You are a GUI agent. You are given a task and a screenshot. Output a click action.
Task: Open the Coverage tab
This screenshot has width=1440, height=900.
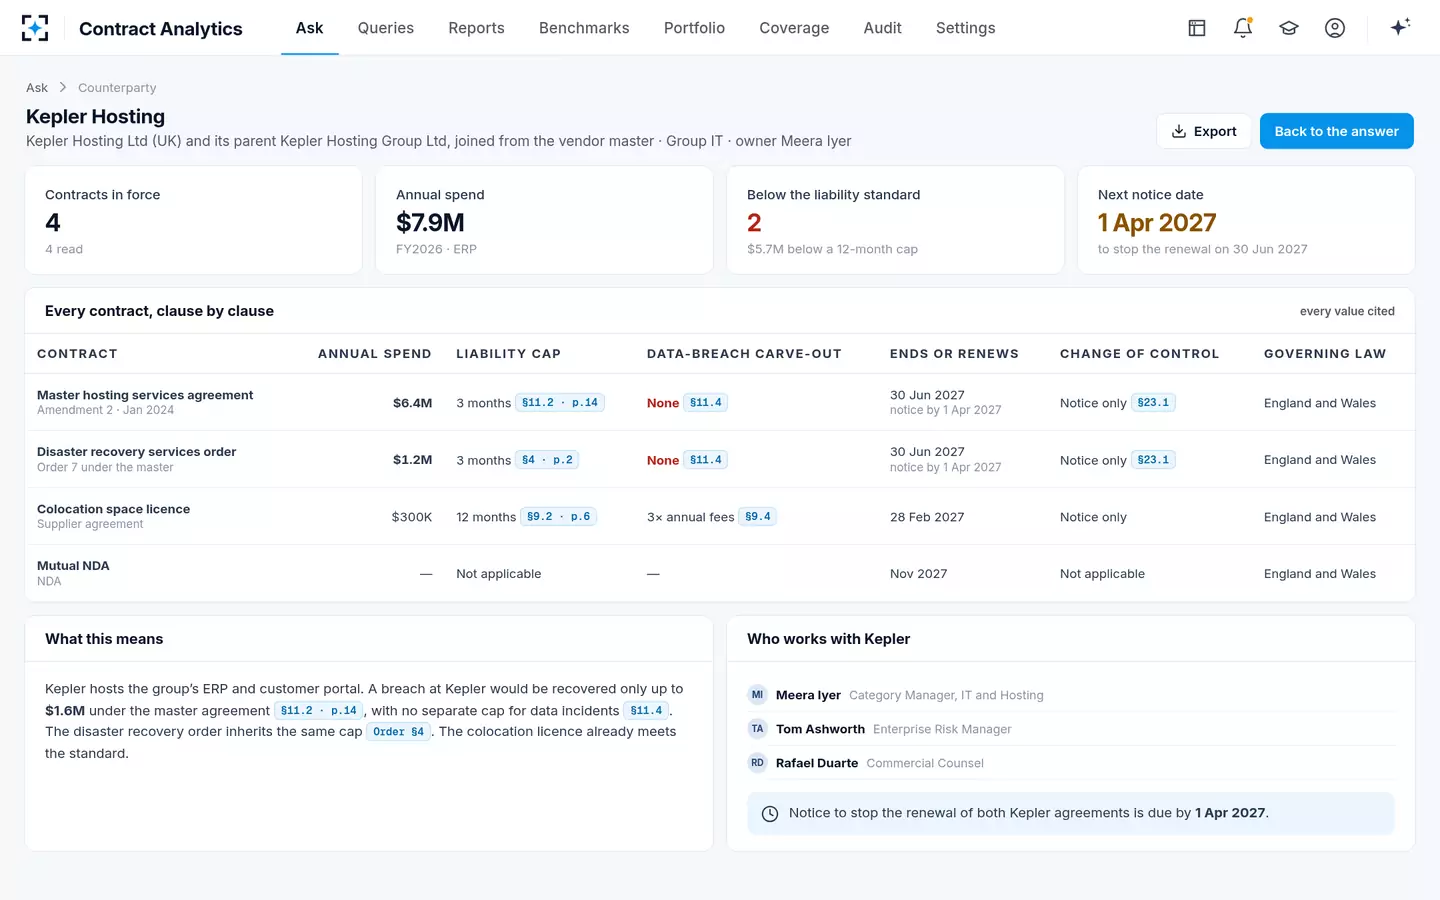794,28
